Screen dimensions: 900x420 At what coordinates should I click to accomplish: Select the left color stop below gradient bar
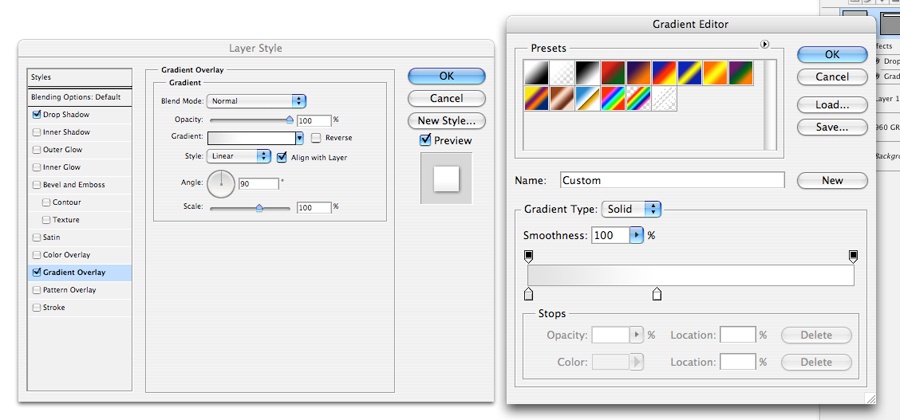(529, 294)
